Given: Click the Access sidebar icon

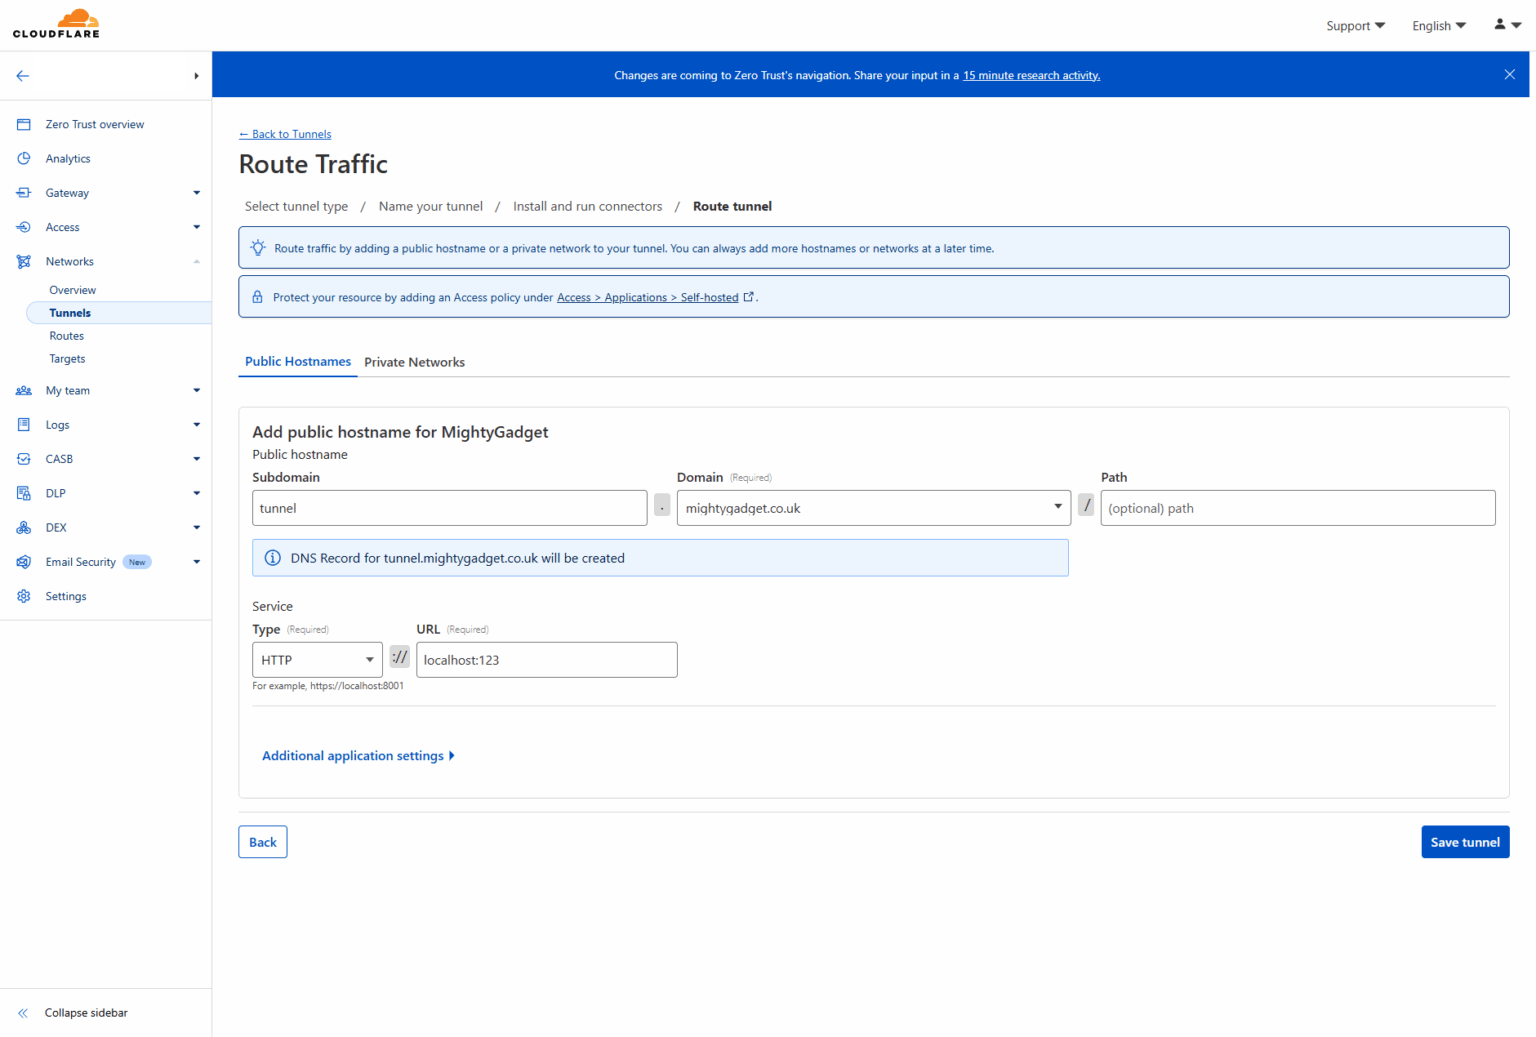Looking at the screenshot, I should (23, 227).
